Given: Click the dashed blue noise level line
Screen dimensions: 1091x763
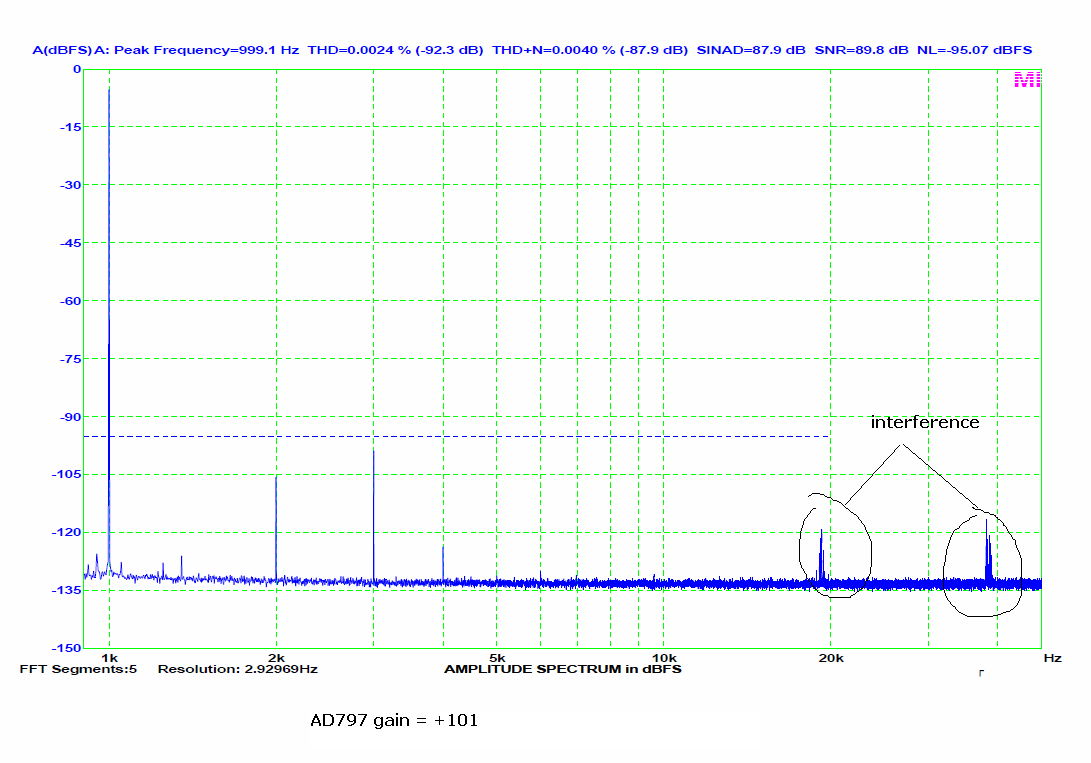Looking at the screenshot, I should click(x=456, y=437).
